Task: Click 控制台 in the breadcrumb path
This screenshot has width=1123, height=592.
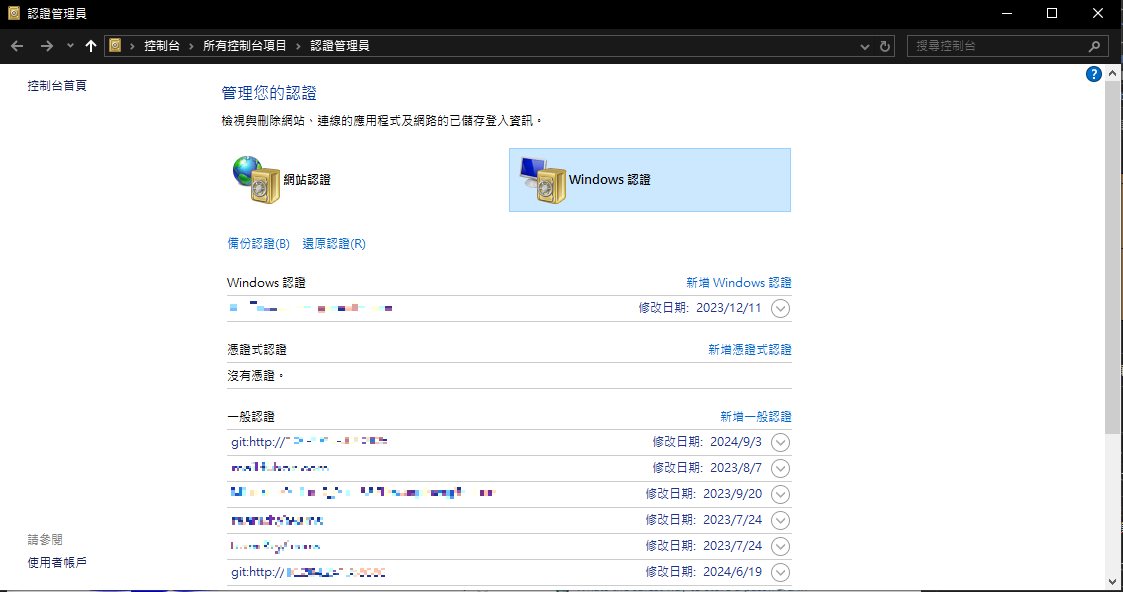Action: (x=161, y=46)
